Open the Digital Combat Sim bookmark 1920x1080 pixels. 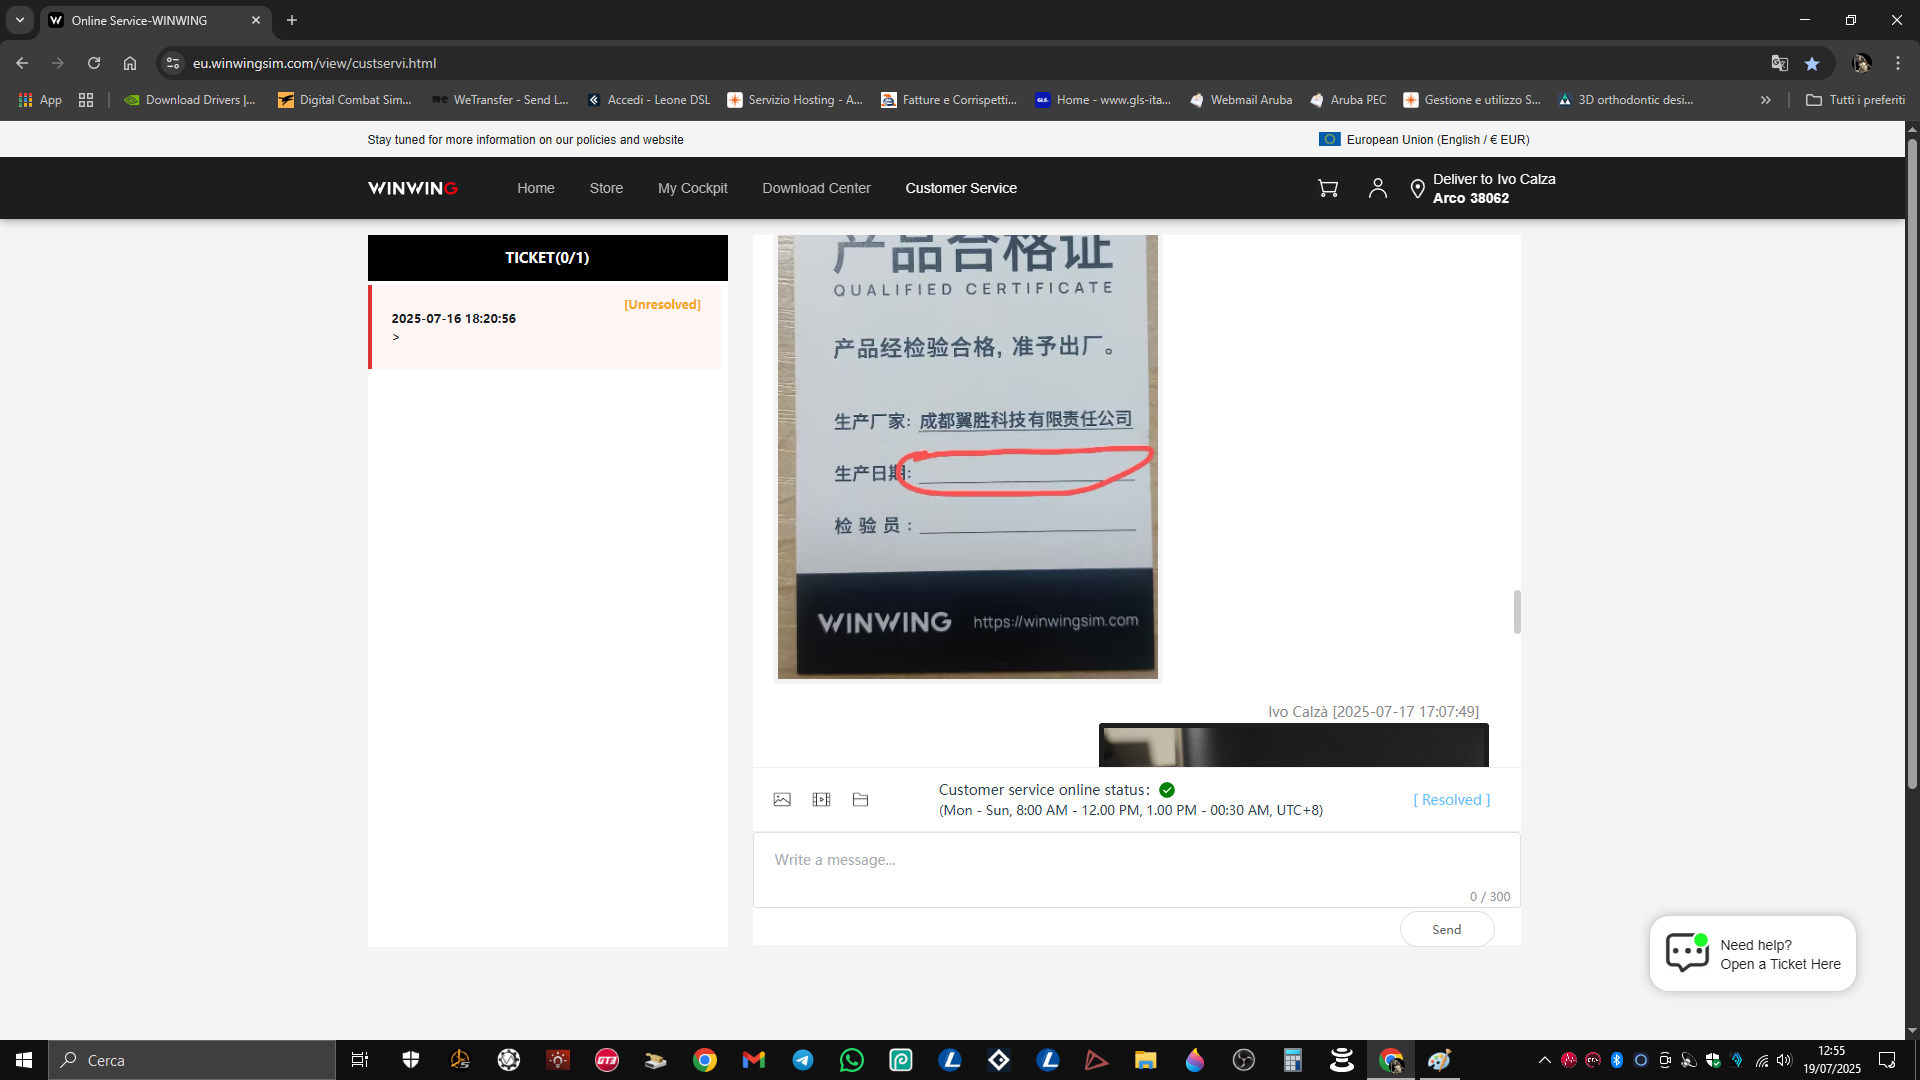pos(345,100)
